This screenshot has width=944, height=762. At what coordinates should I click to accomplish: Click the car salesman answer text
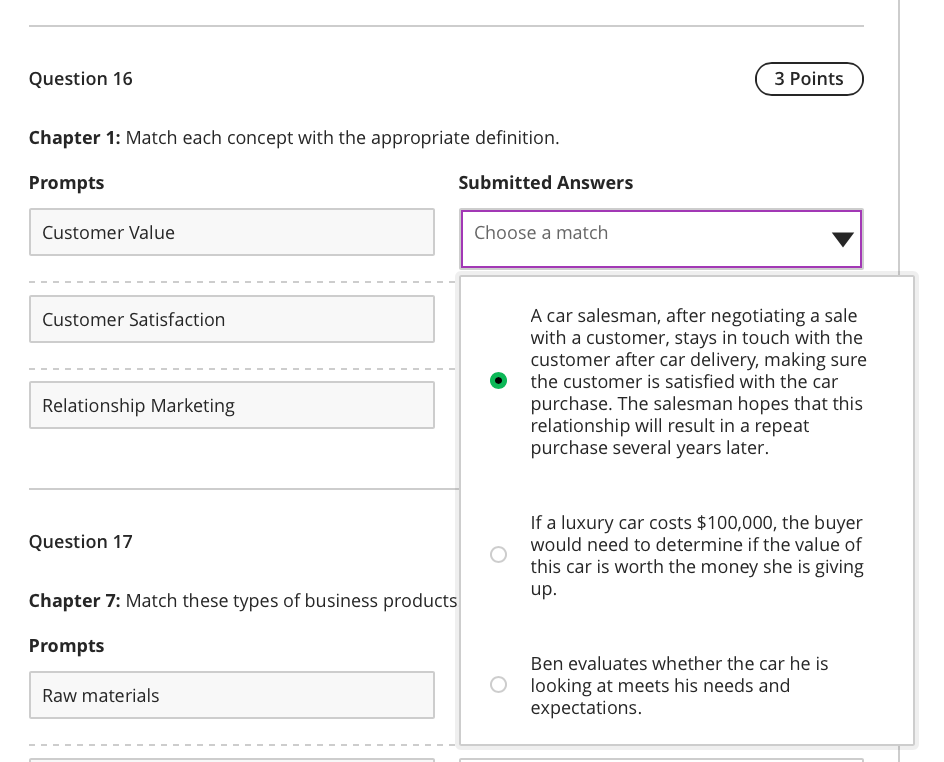(697, 381)
